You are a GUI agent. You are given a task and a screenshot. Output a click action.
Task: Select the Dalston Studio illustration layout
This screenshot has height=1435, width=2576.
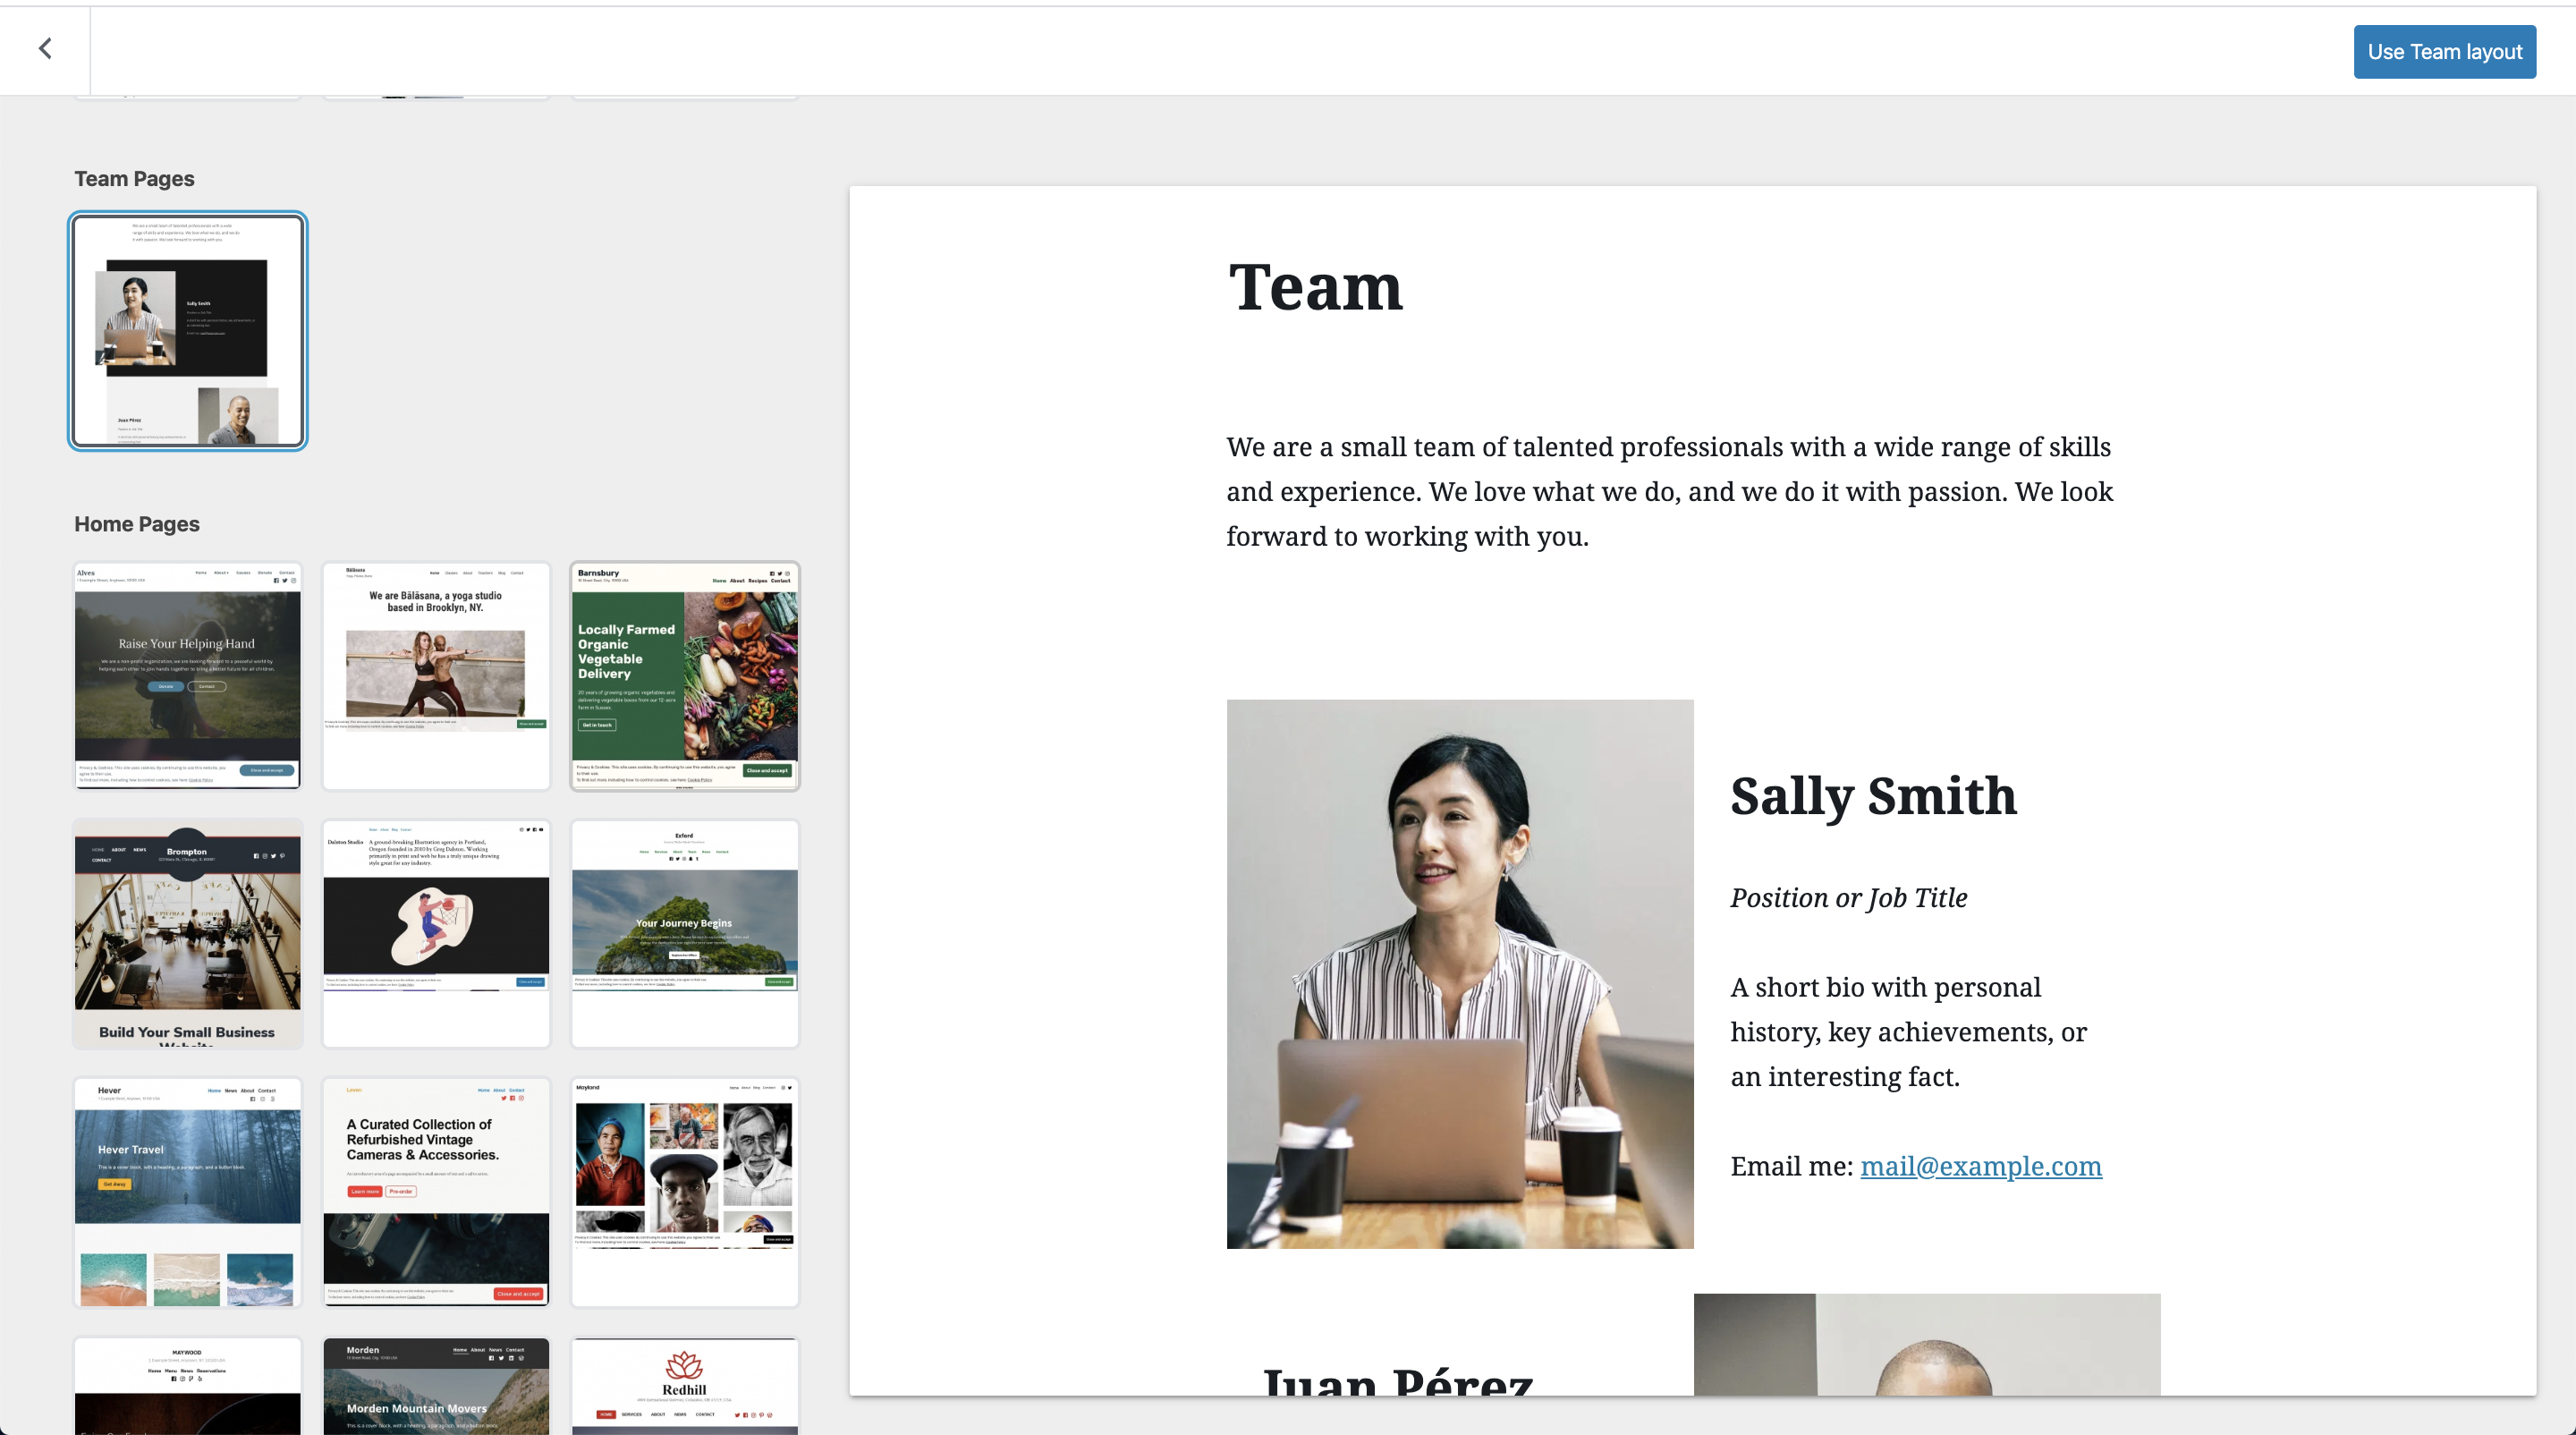click(x=436, y=934)
